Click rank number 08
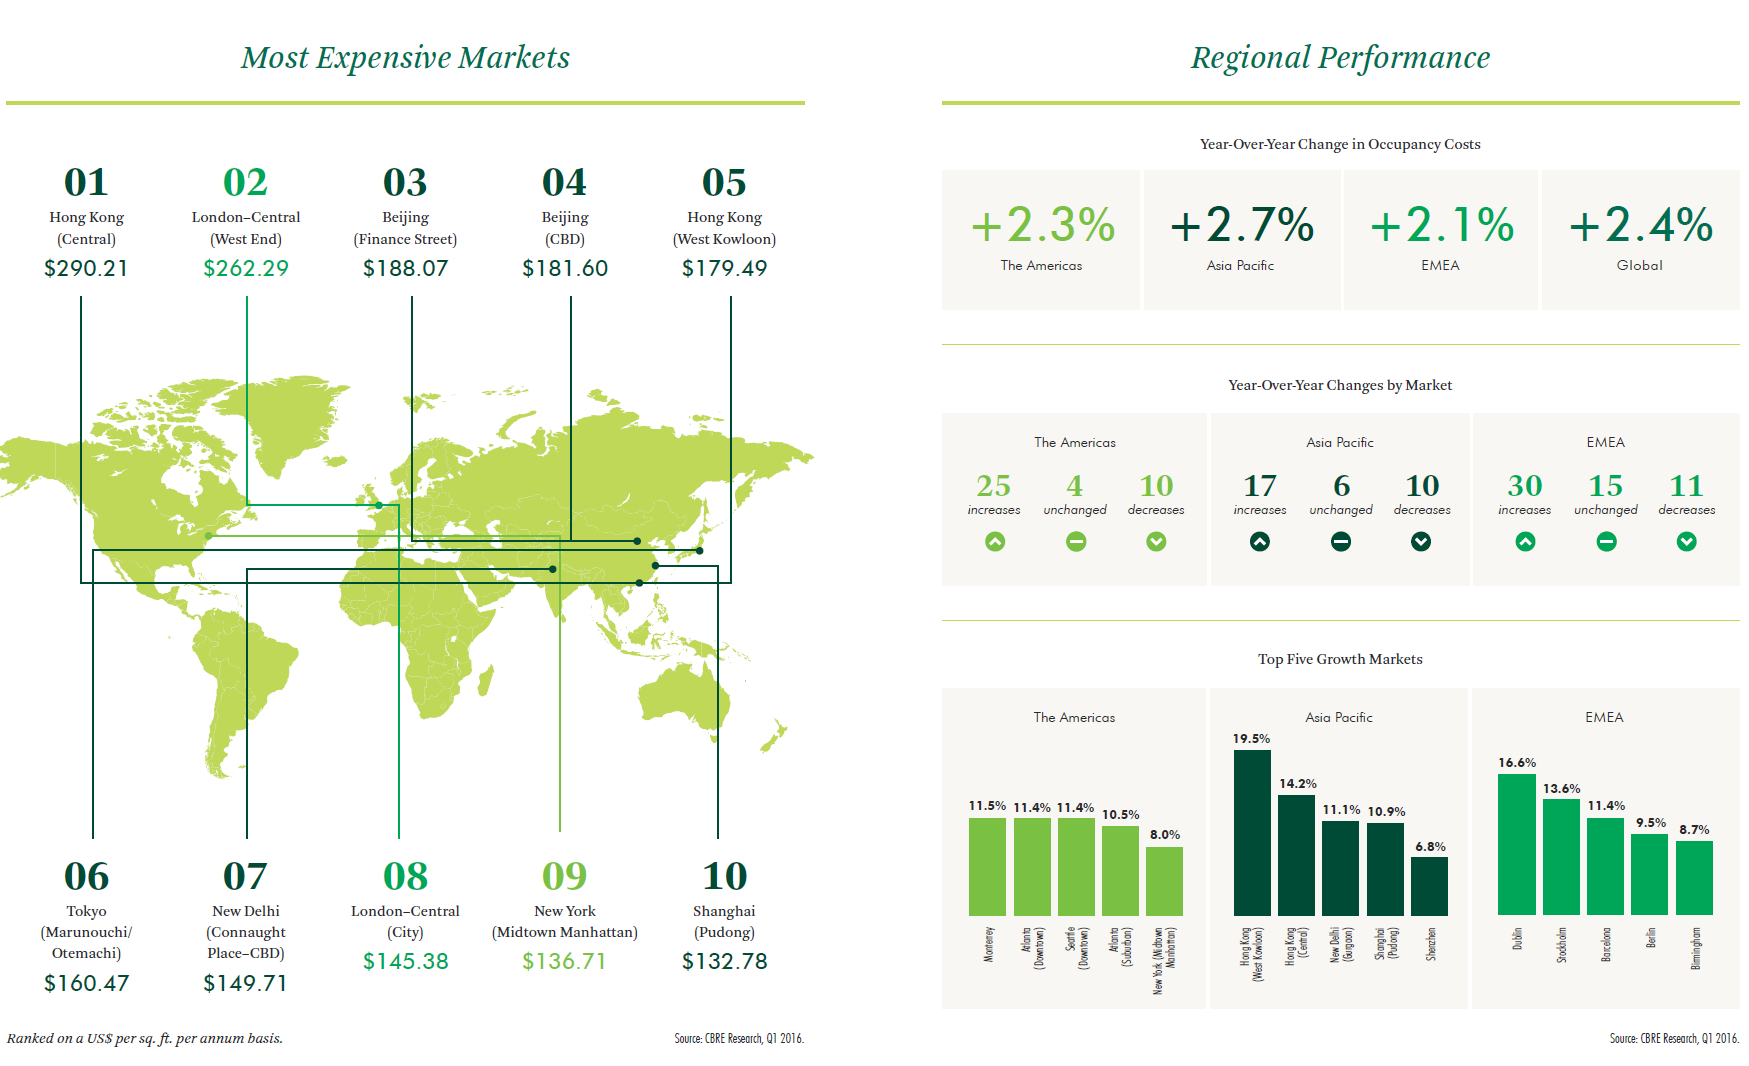 (x=405, y=877)
